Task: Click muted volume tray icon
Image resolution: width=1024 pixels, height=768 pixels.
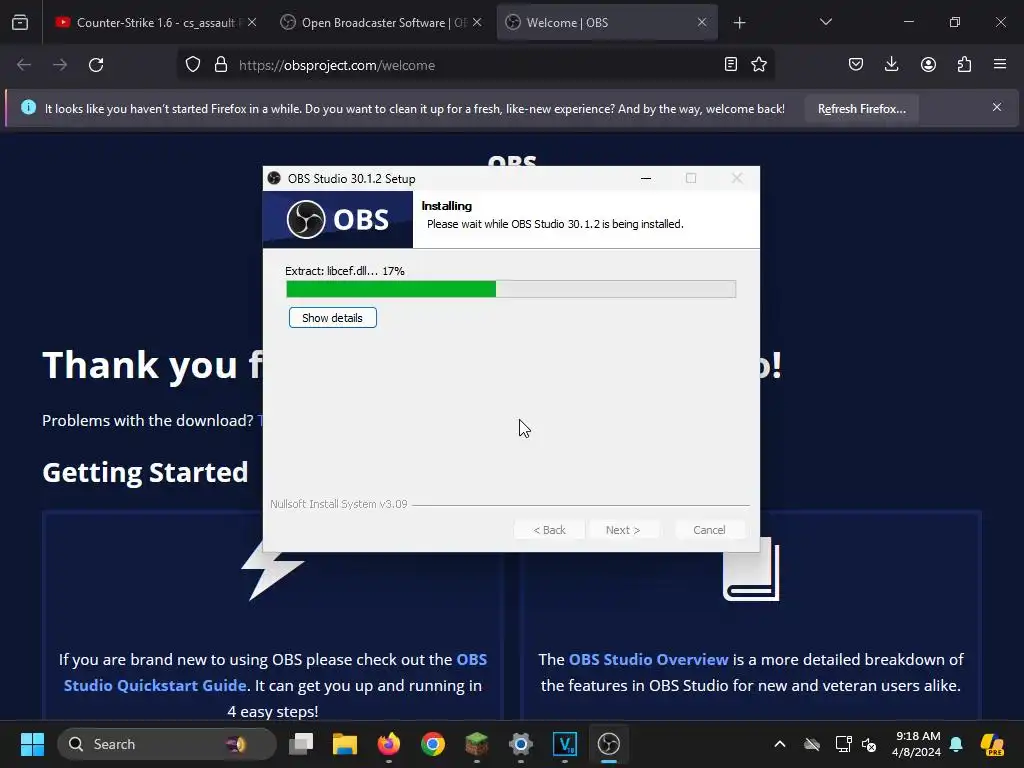Action: click(869, 744)
